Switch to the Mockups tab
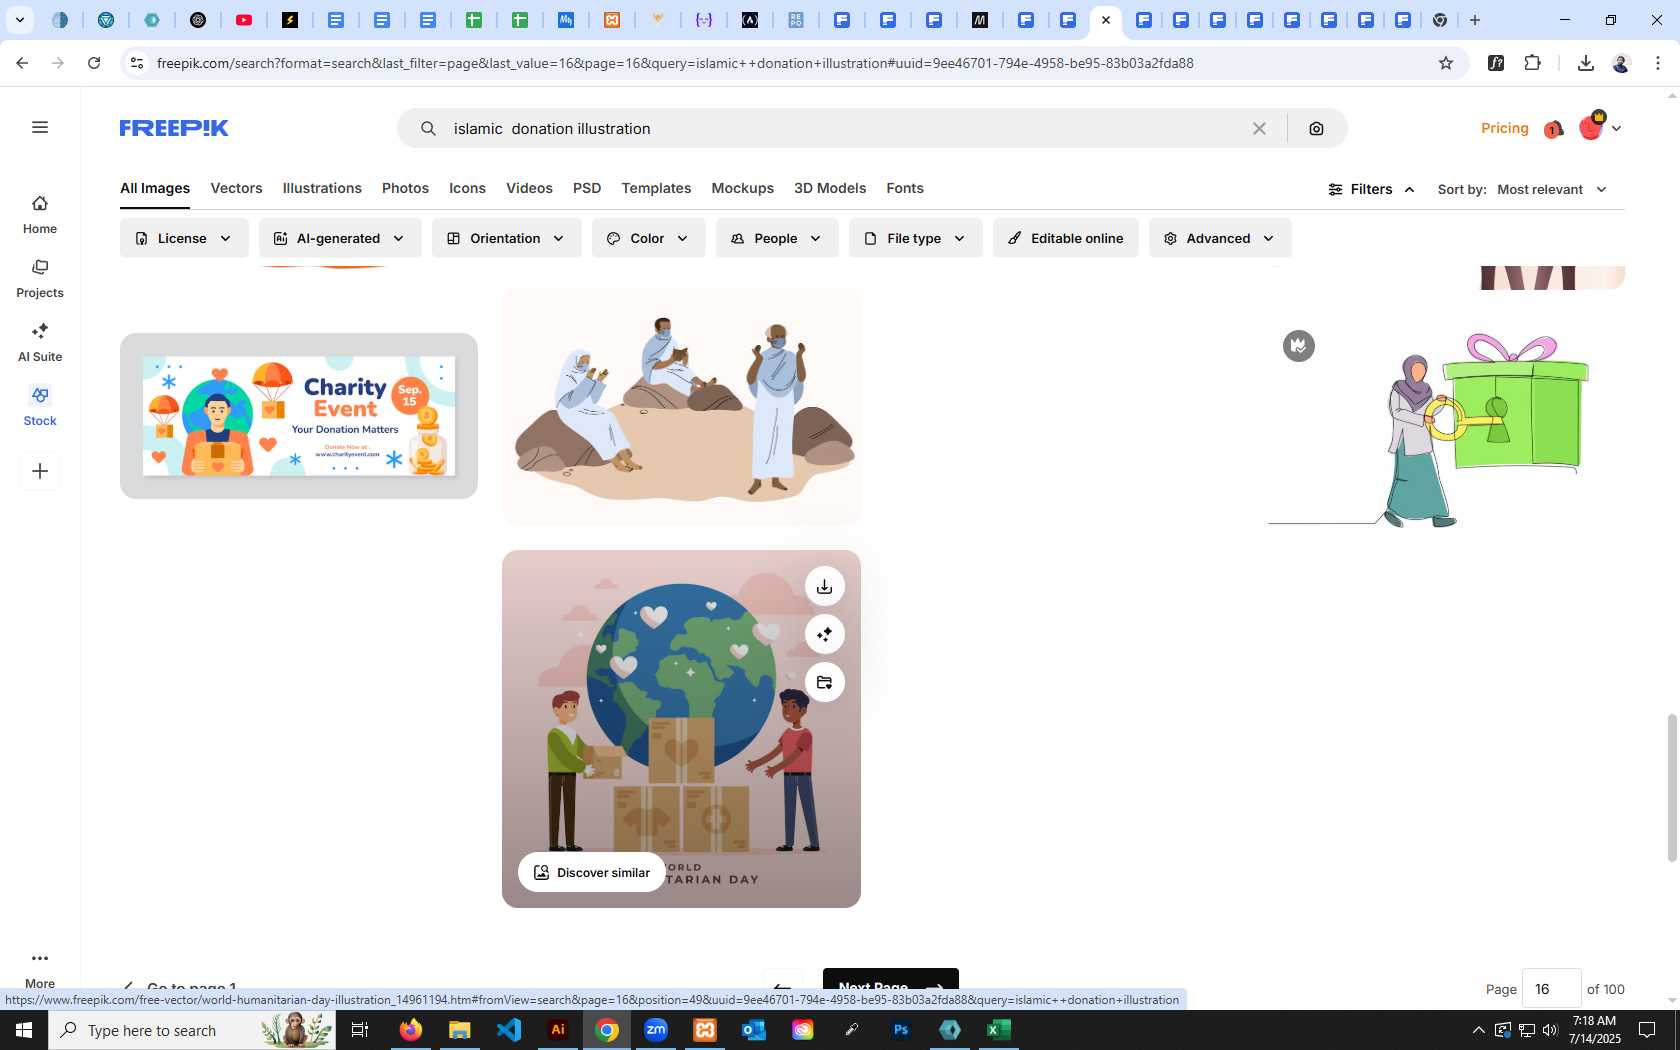Screen dimensions: 1680x1050 pos(742,188)
